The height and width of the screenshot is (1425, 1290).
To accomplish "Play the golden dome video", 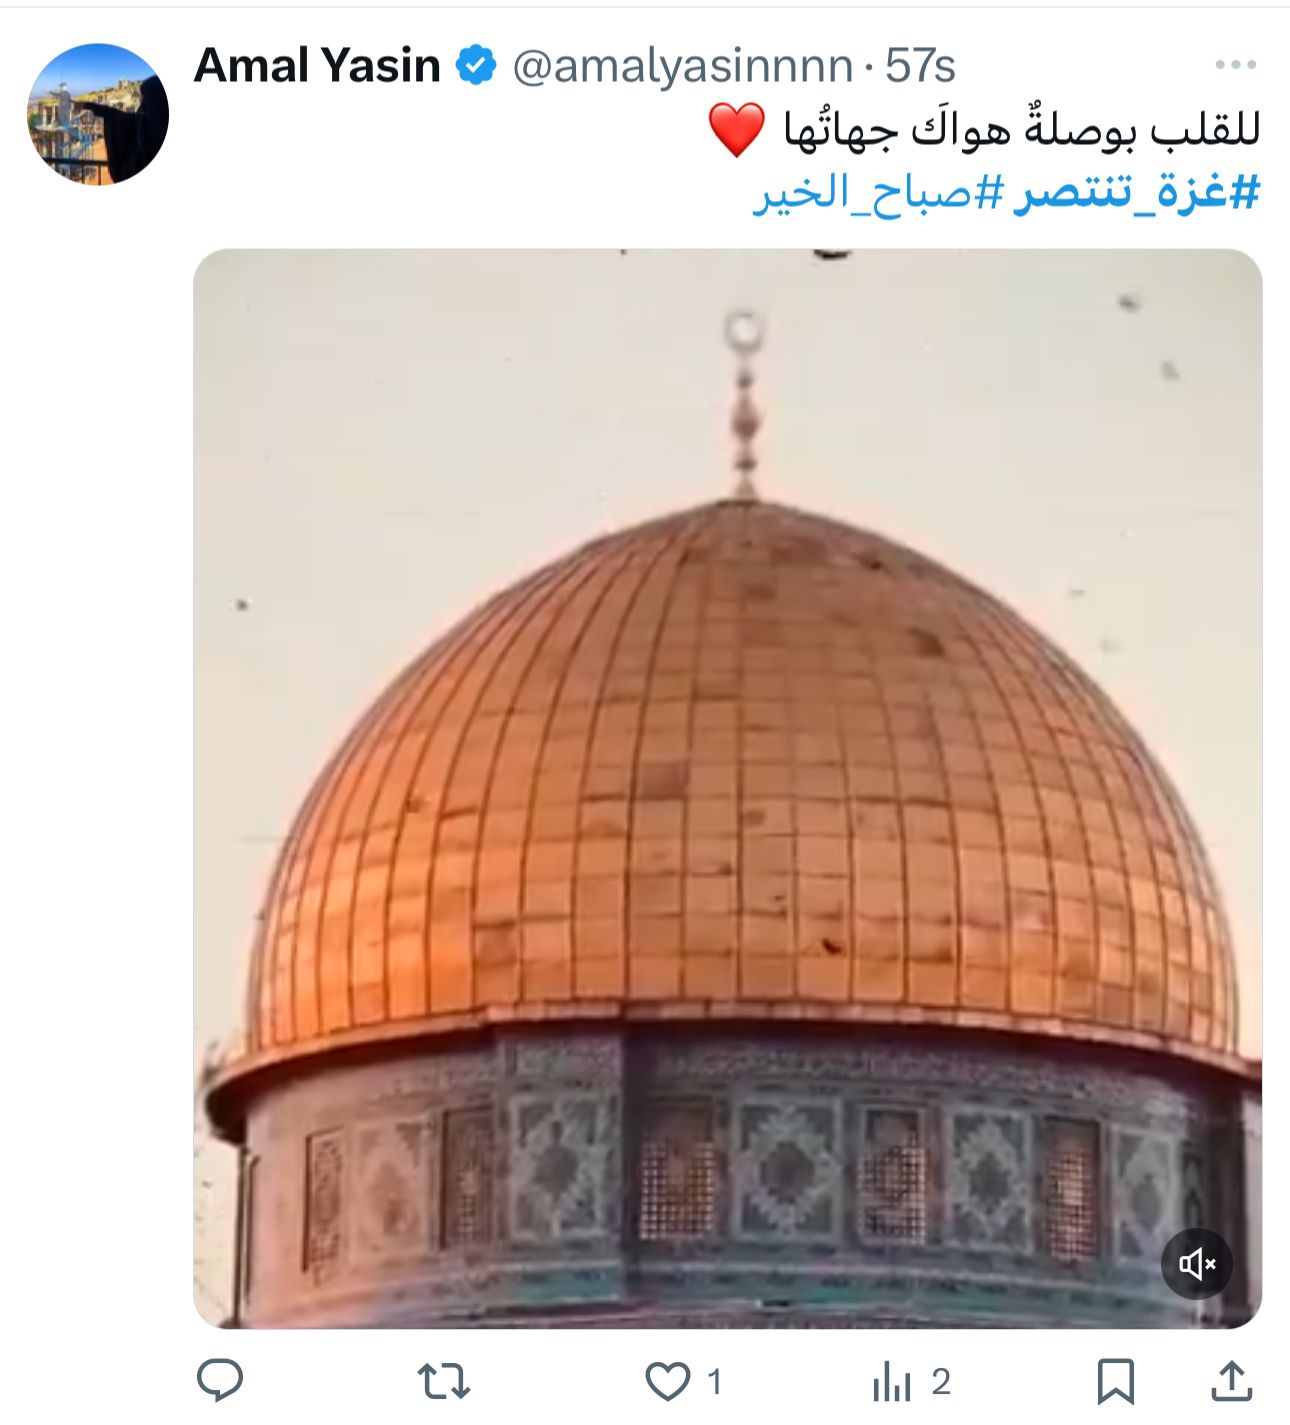I will pos(727,788).
